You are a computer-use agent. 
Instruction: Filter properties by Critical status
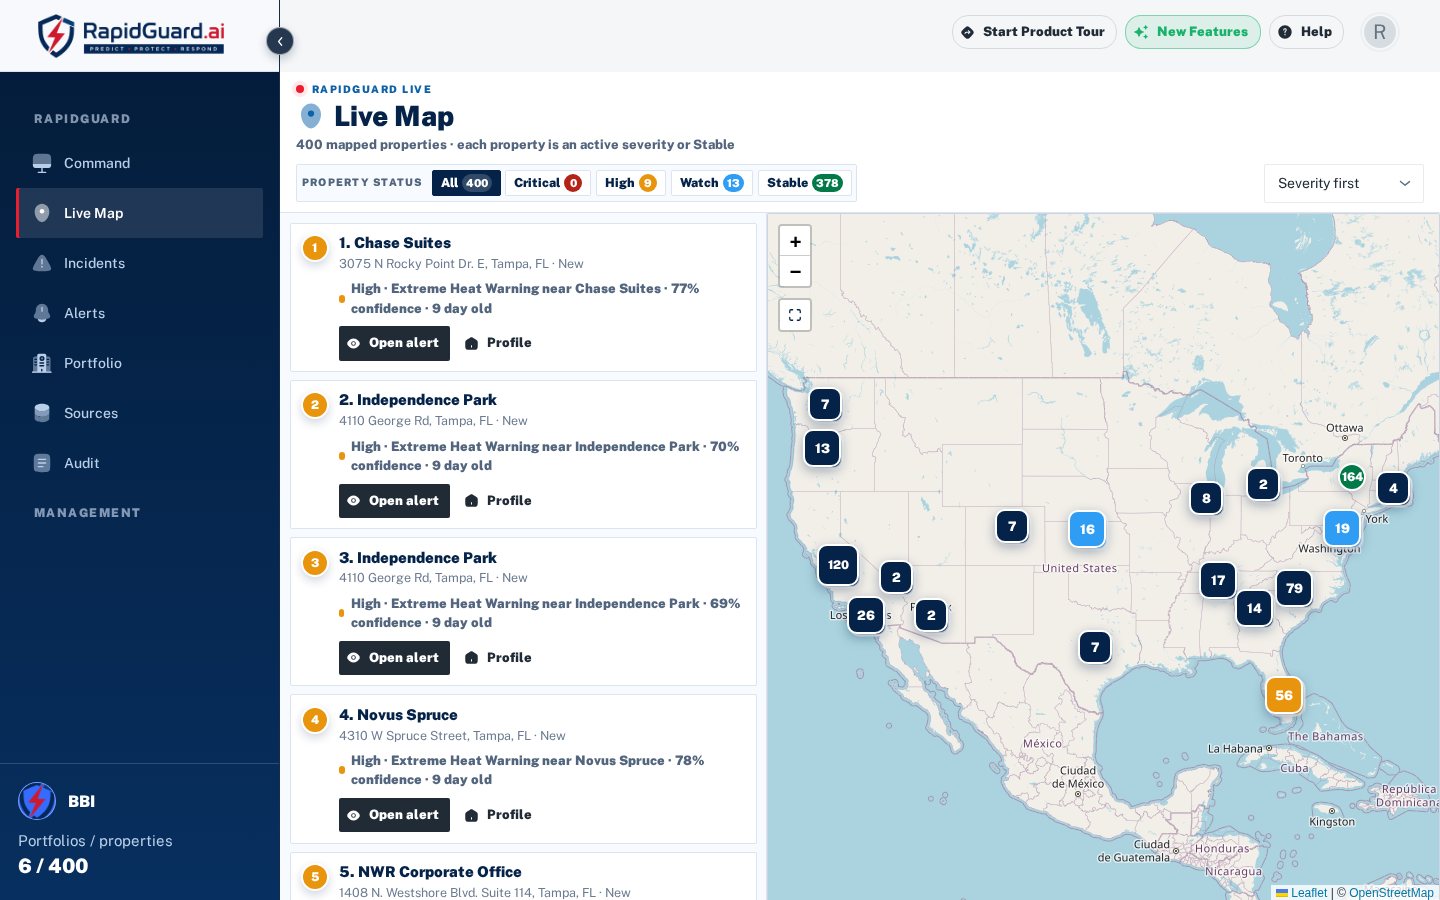(x=548, y=183)
